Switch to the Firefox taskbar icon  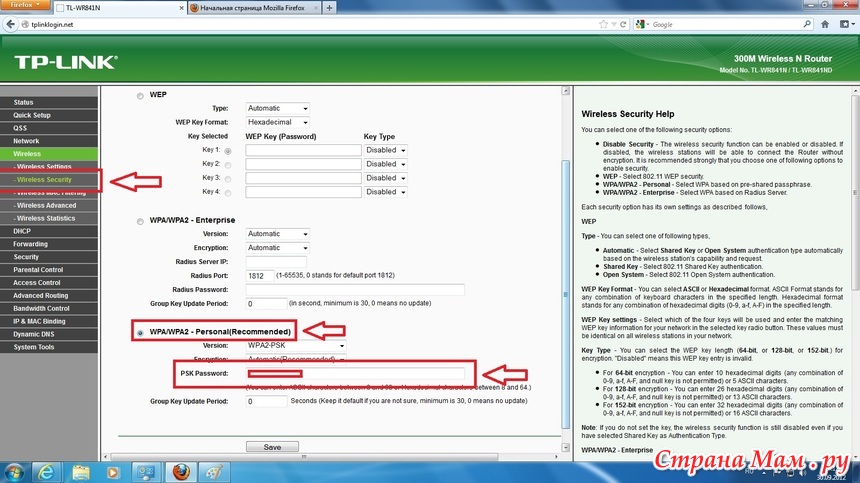point(181,472)
